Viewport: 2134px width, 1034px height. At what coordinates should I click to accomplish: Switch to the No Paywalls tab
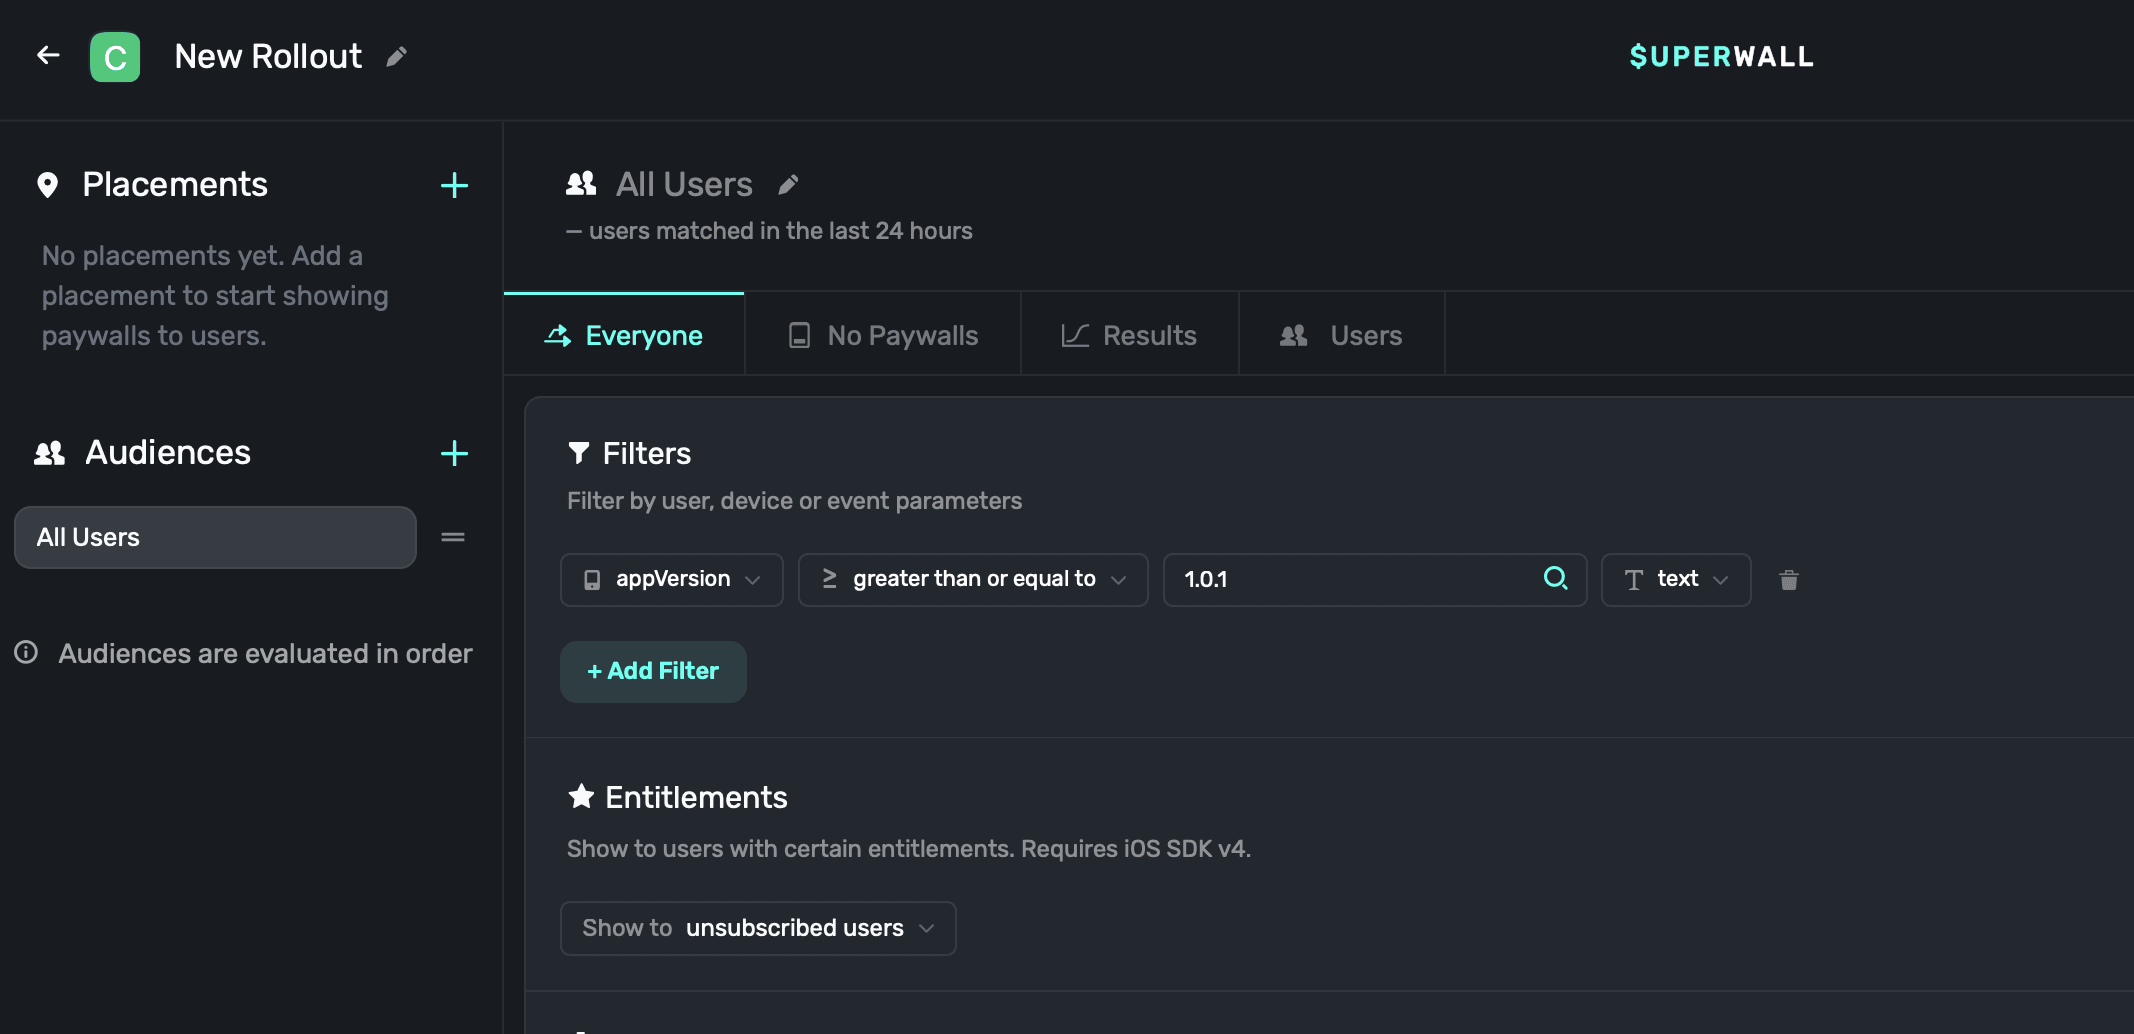coord(882,336)
